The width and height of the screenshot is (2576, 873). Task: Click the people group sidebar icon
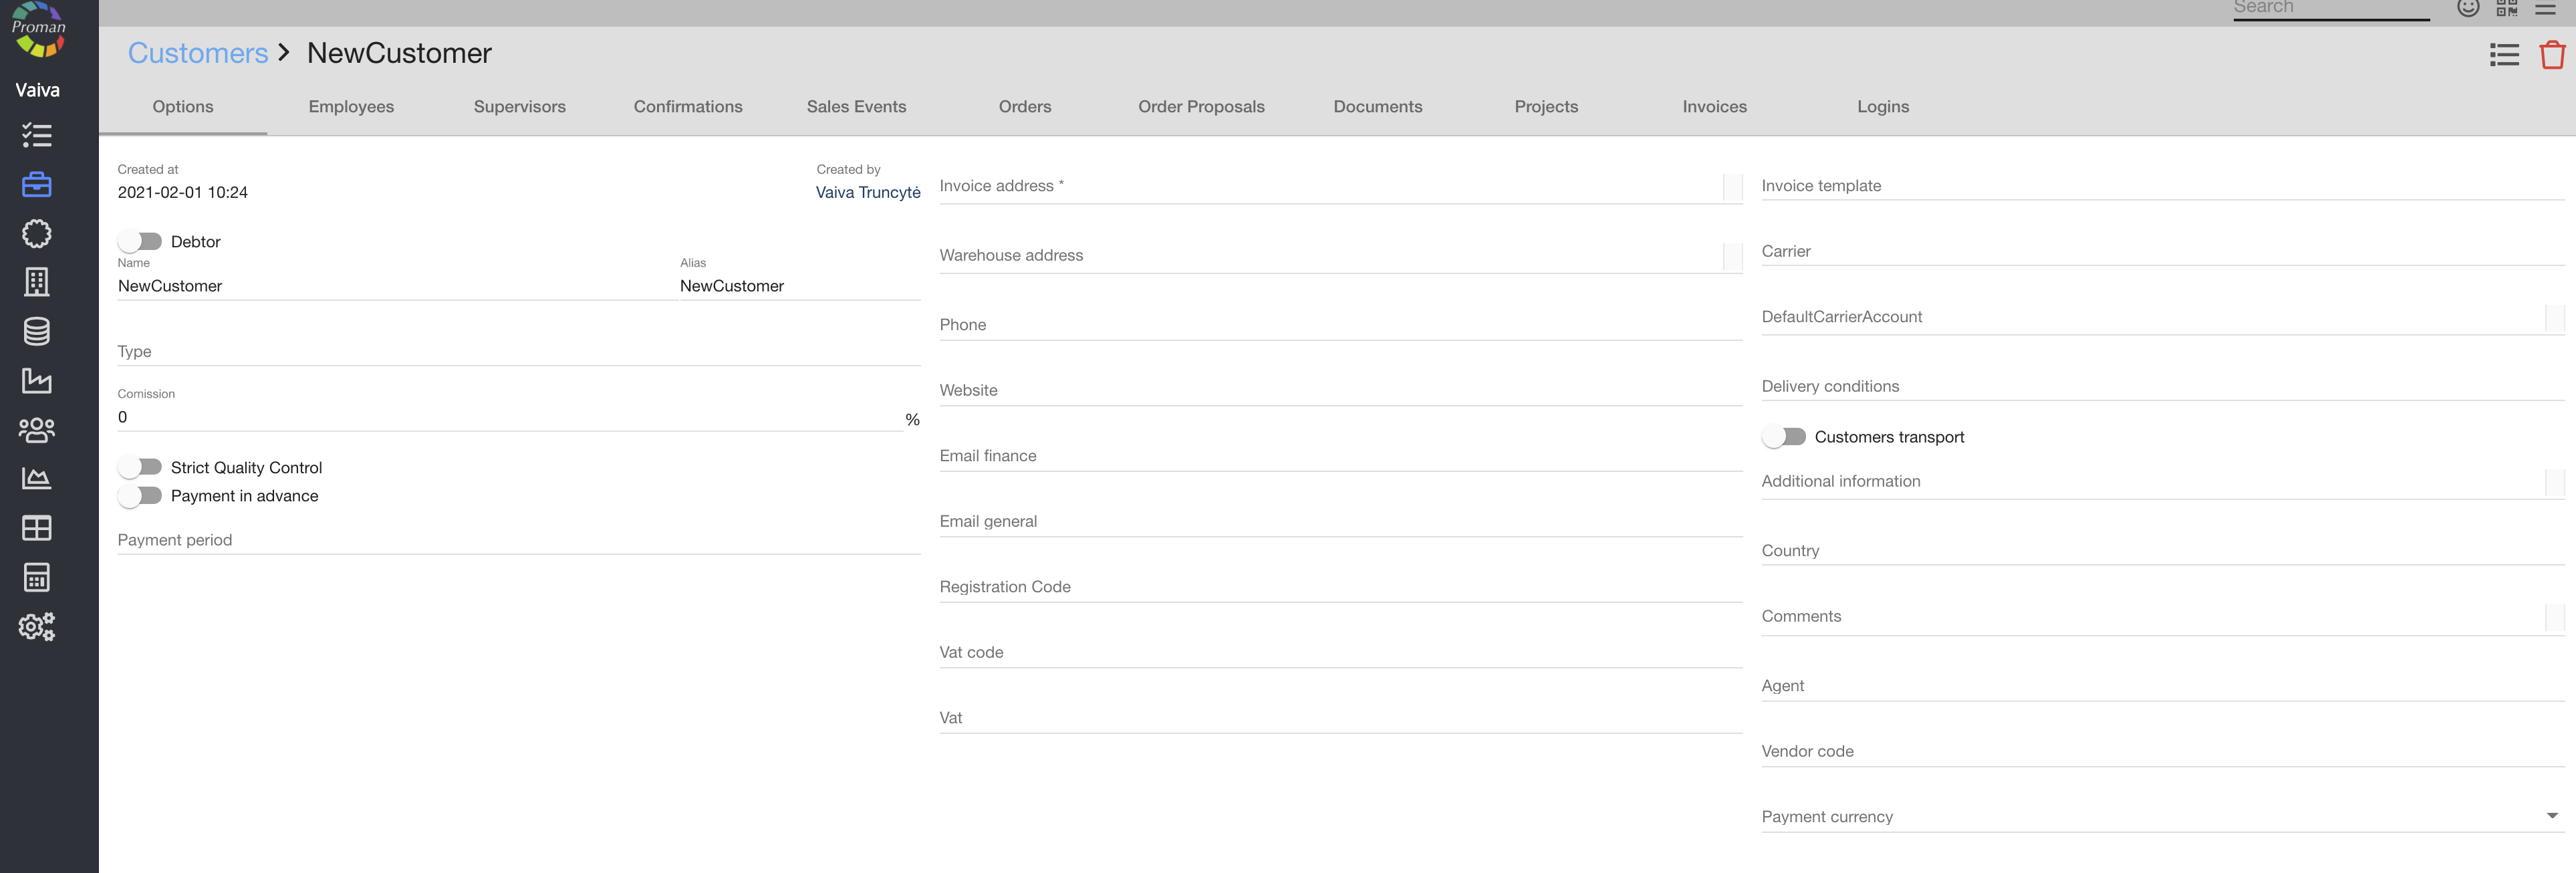pos(37,430)
